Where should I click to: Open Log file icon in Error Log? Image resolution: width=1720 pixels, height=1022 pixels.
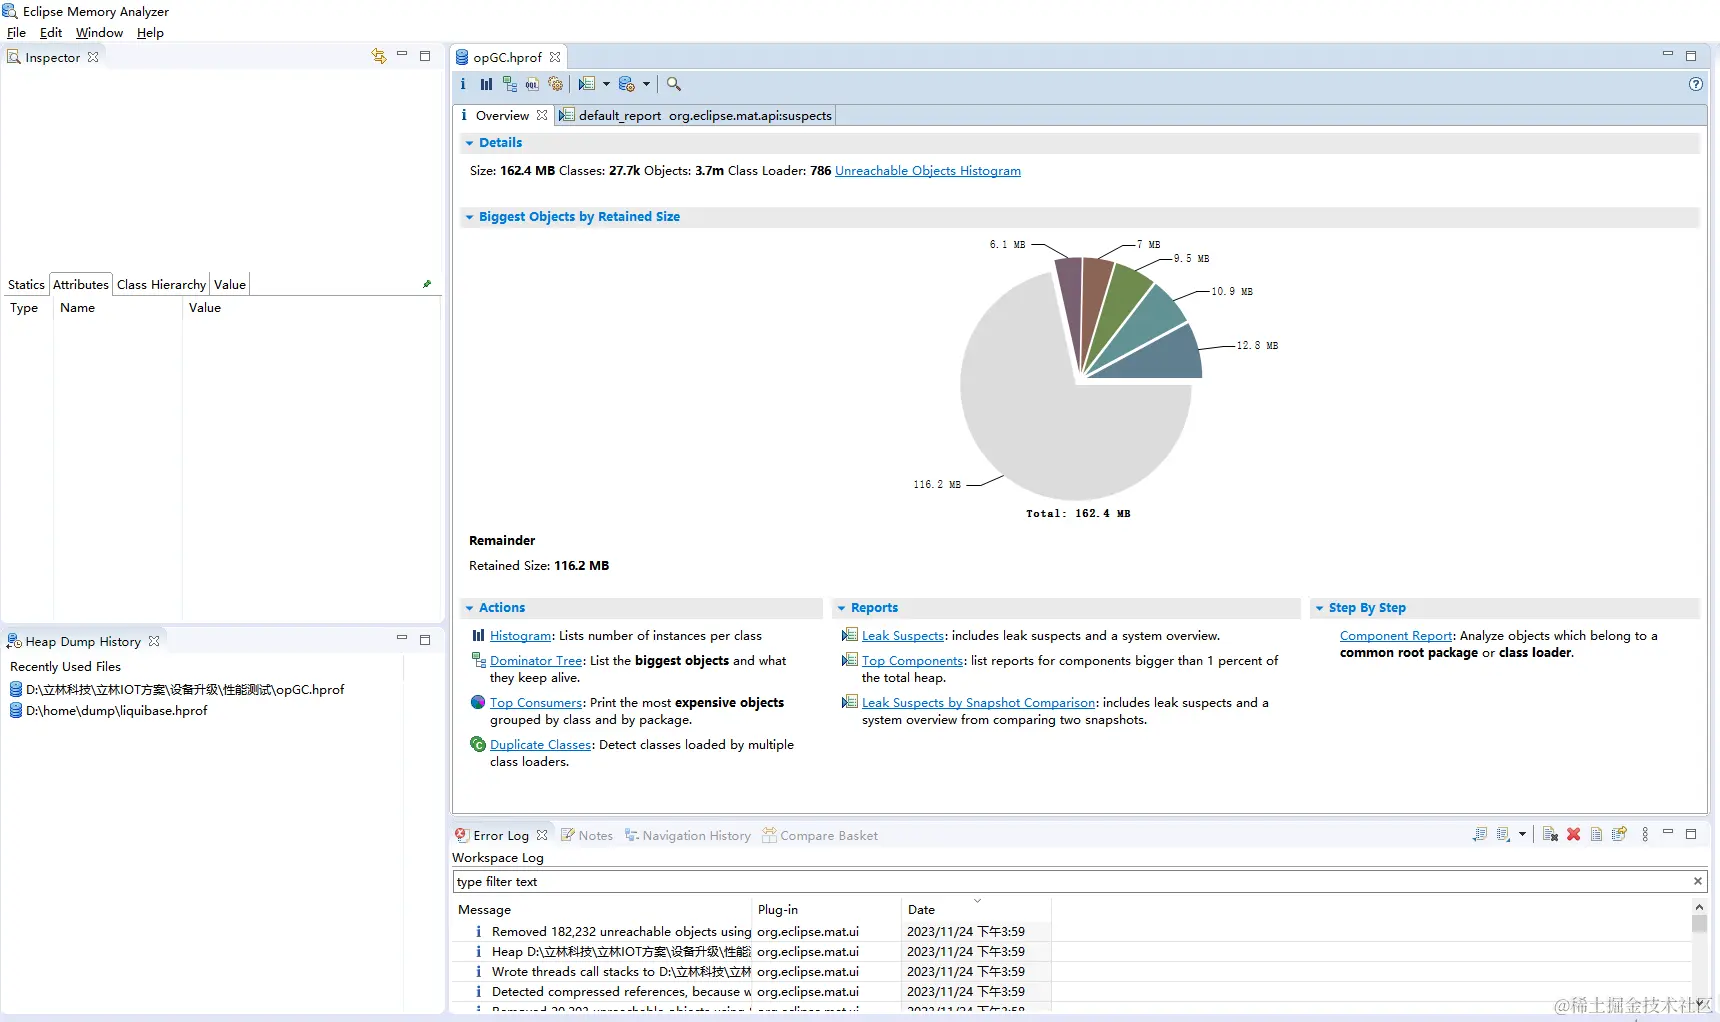coord(1597,834)
